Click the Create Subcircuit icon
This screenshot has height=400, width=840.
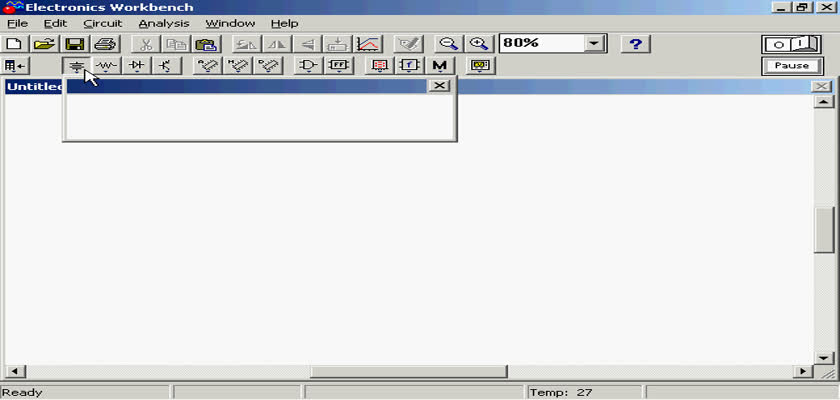(x=338, y=43)
